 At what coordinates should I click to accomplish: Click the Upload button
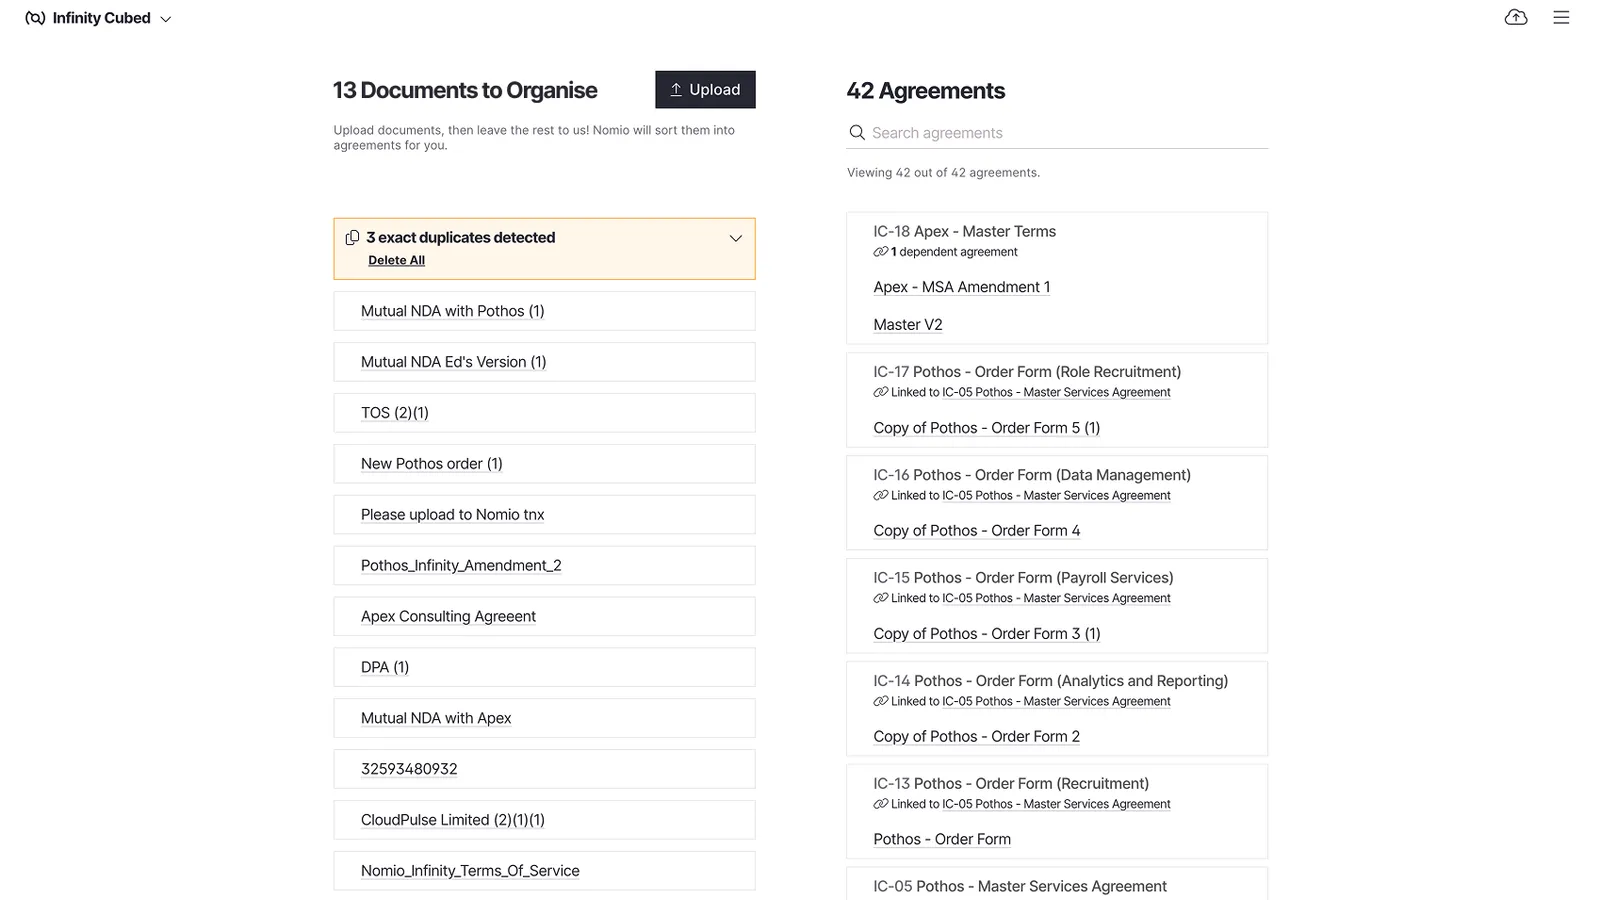[705, 90]
